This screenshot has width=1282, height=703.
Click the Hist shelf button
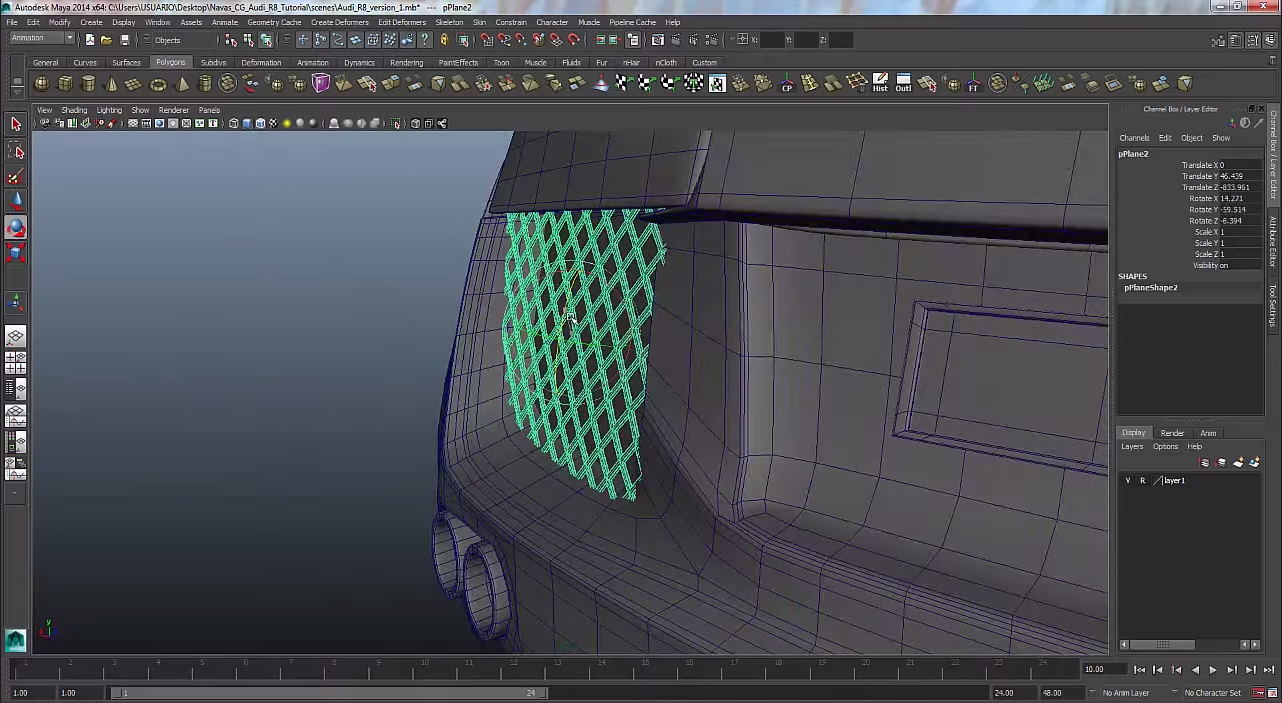880,84
